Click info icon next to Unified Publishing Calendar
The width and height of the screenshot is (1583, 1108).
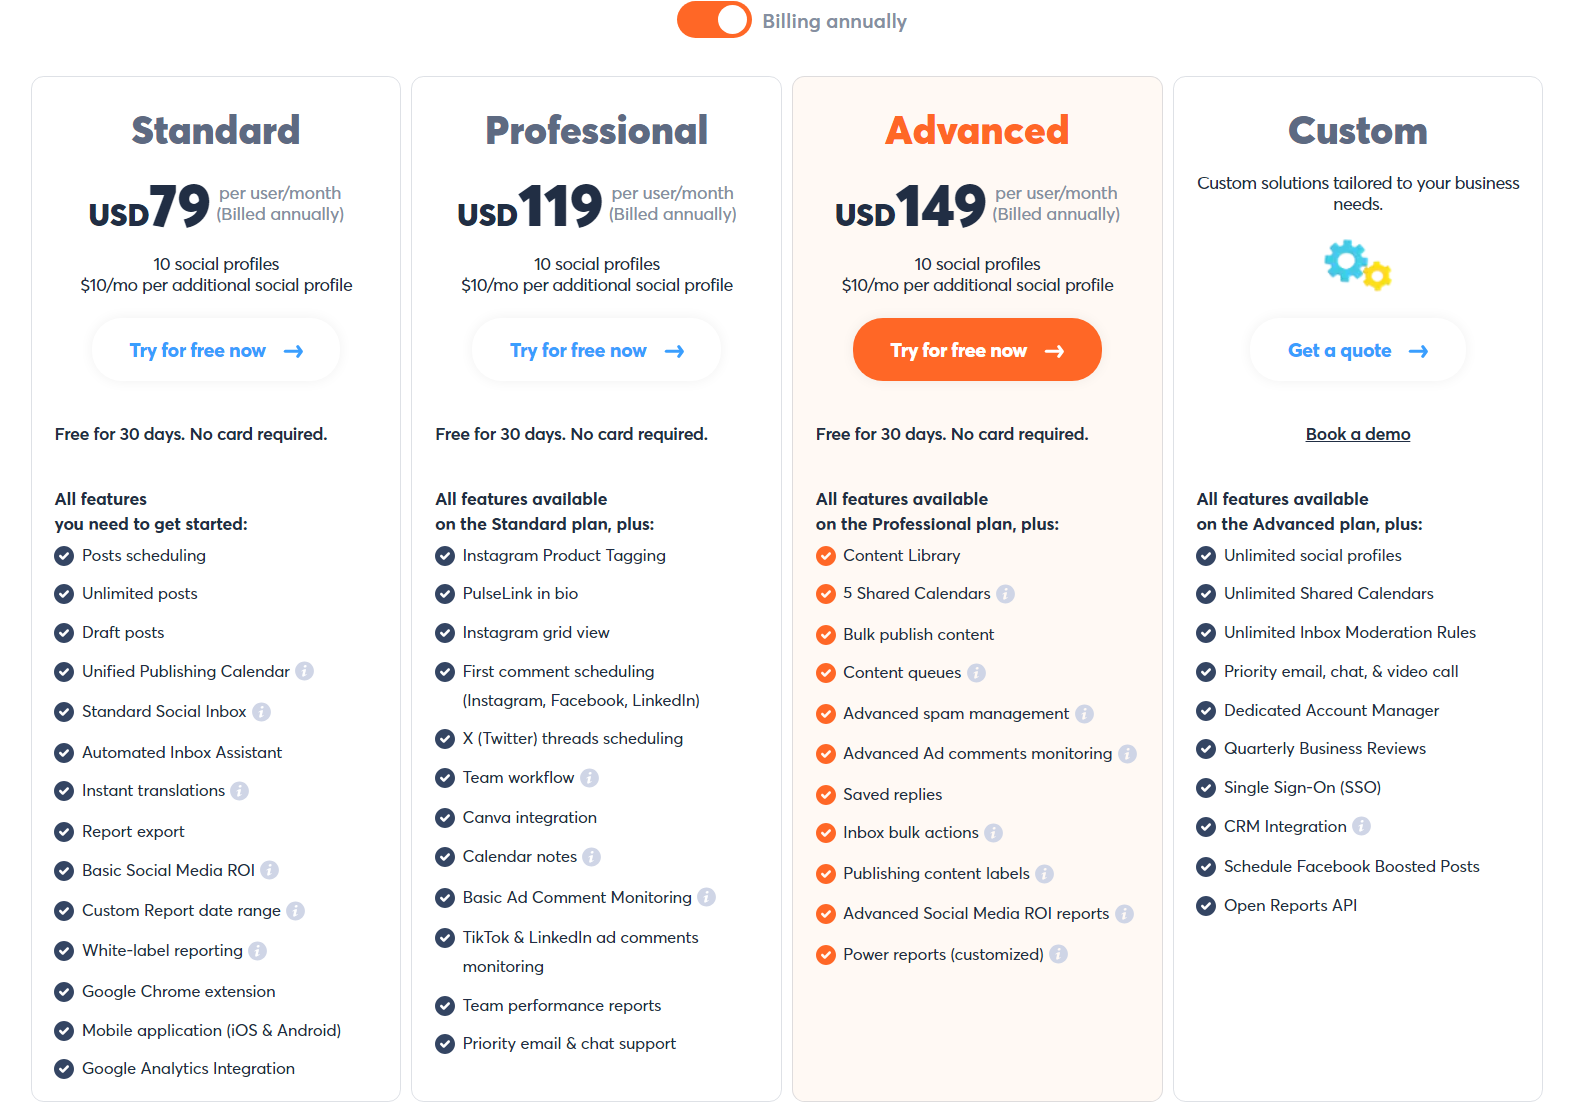coord(305,671)
